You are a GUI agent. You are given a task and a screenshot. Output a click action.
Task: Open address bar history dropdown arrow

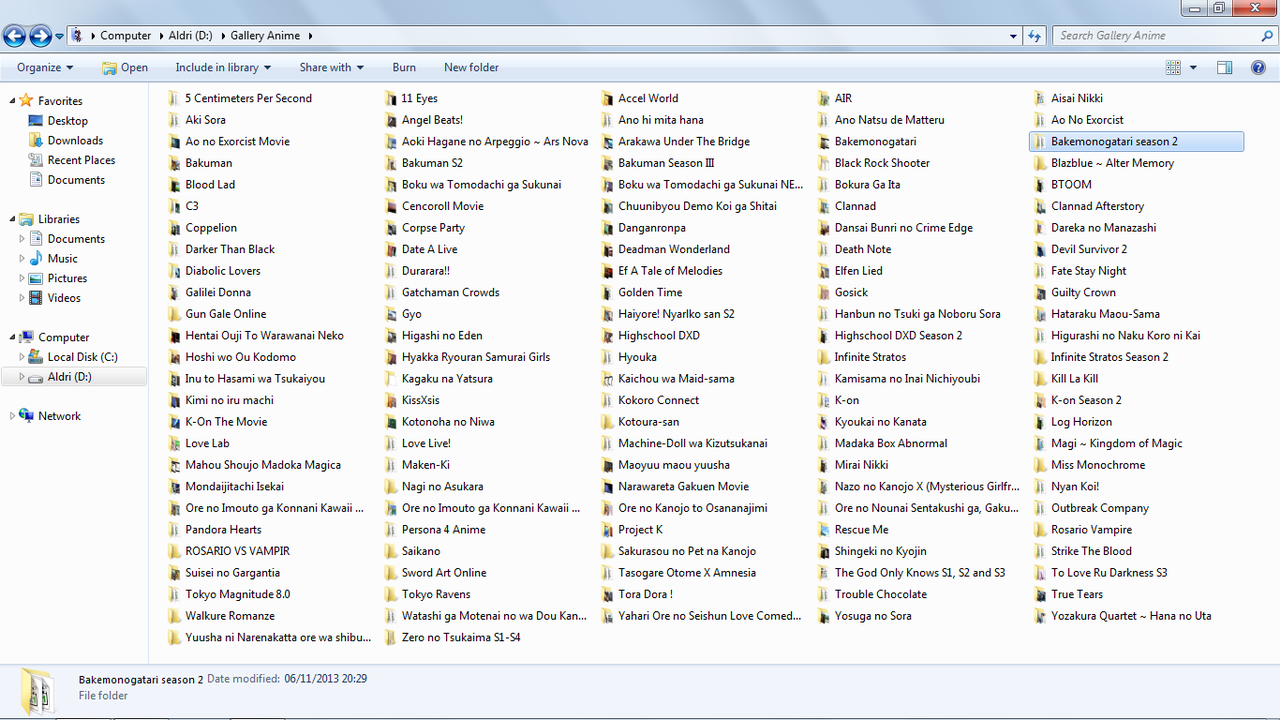[1014, 36]
